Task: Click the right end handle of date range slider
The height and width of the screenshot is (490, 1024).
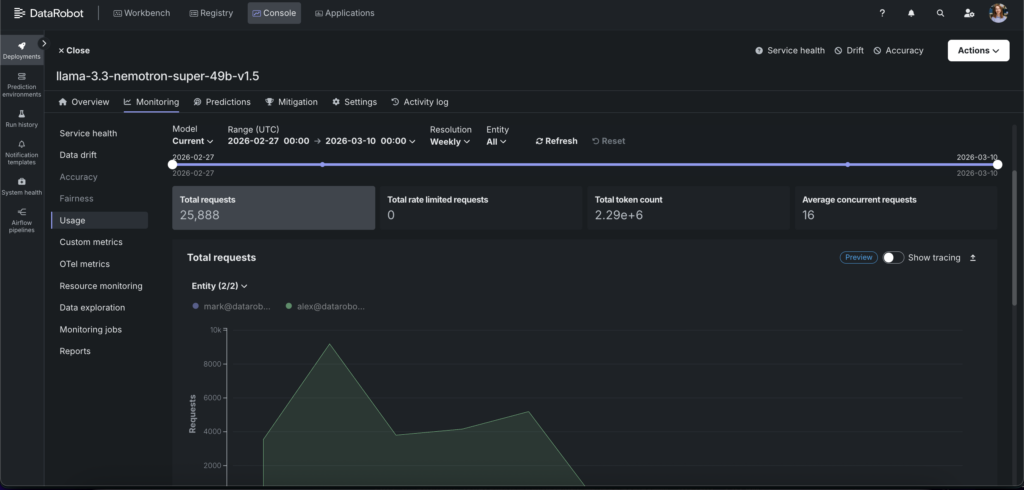Action: click(997, 164)
